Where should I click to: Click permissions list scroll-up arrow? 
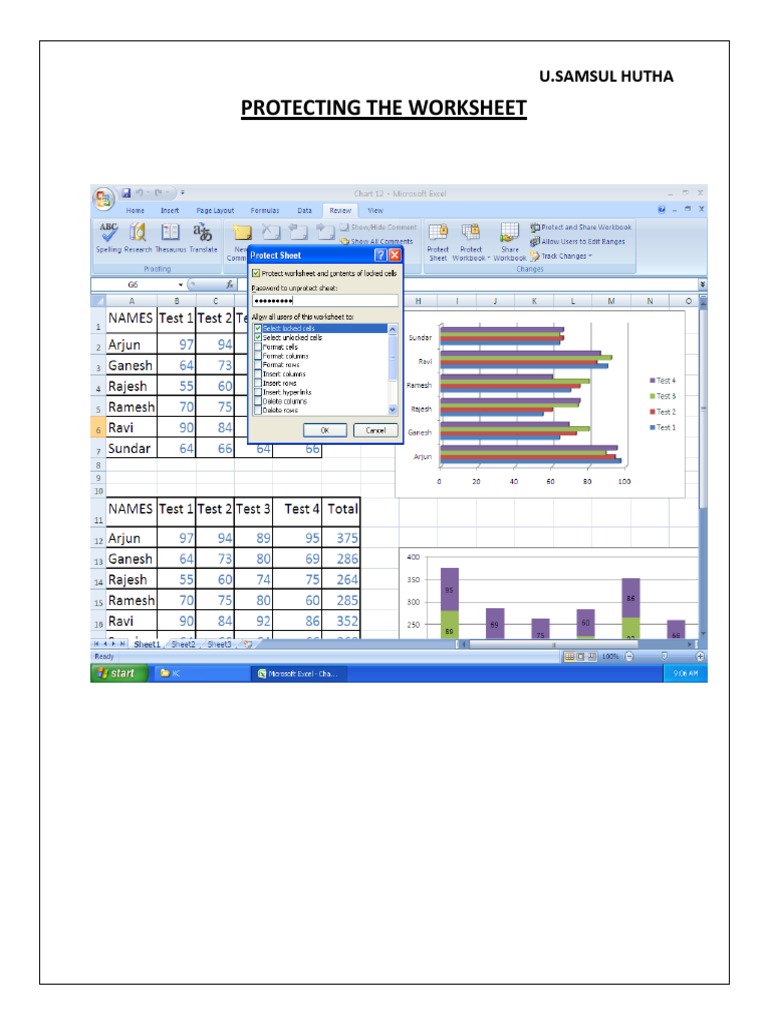(392, 330)
